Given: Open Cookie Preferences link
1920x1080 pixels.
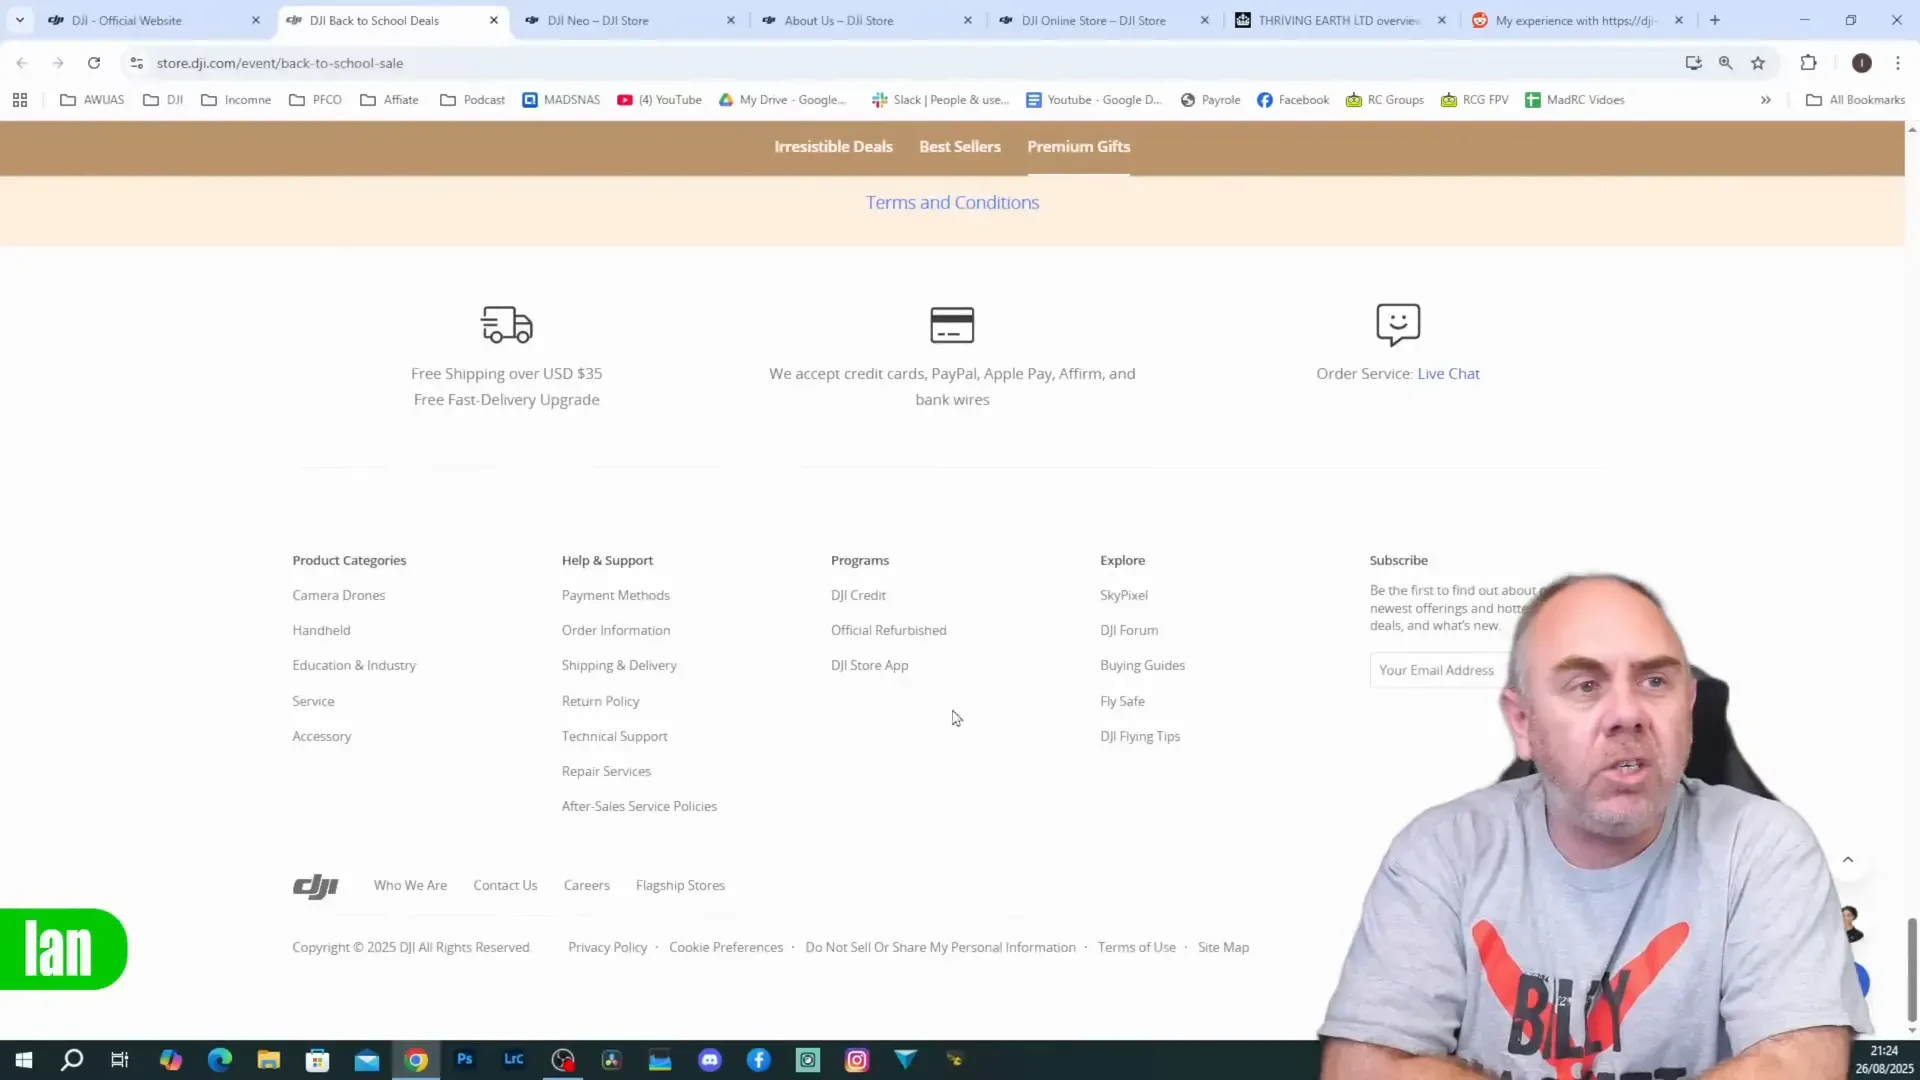Looking at the screenshot, I should click(726, 948).
